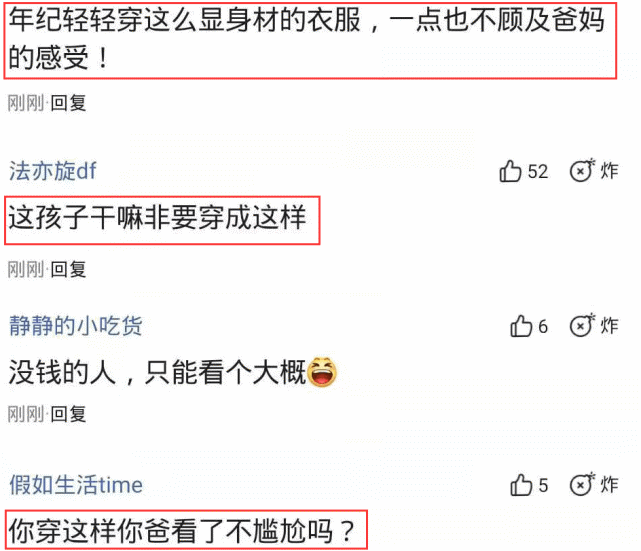Click the laughing emoji in 没钱的人 comment

click(x=322, y=372)
